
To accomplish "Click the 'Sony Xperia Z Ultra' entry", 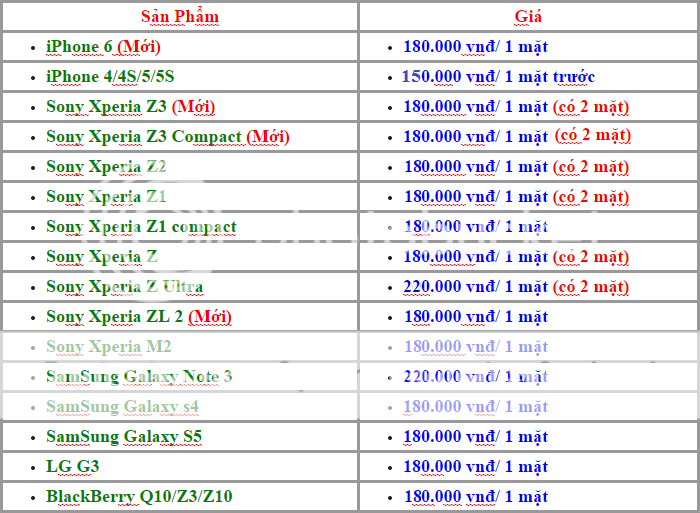I will coord(125,287).
